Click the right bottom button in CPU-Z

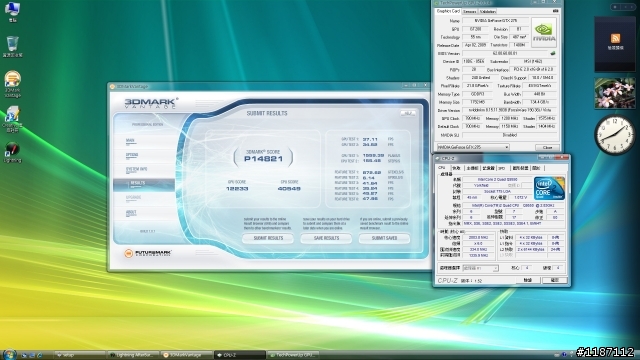point(554,280)
